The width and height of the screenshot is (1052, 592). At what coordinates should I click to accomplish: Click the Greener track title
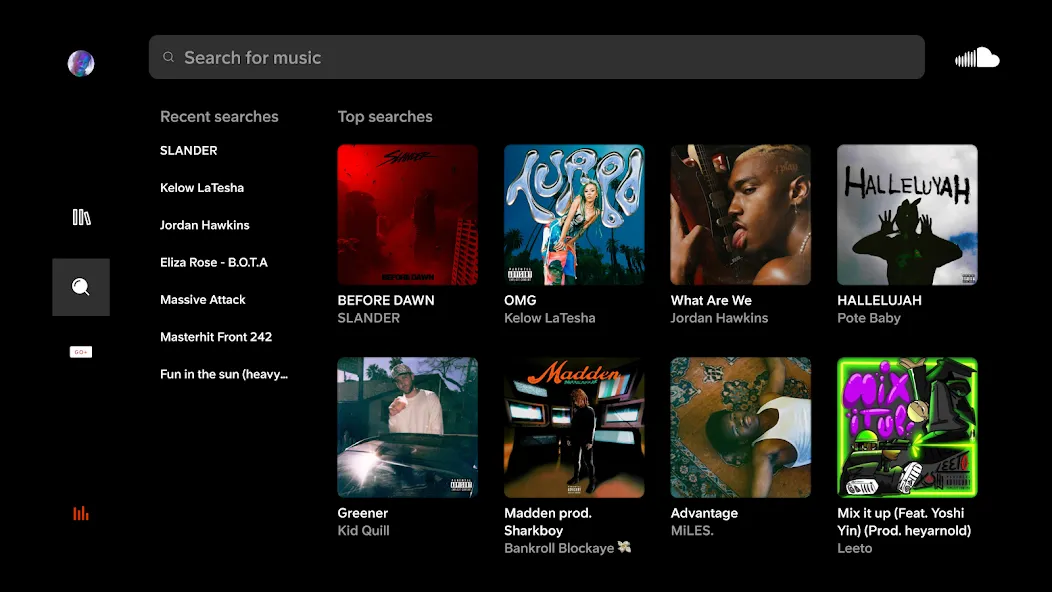[363, 513]
